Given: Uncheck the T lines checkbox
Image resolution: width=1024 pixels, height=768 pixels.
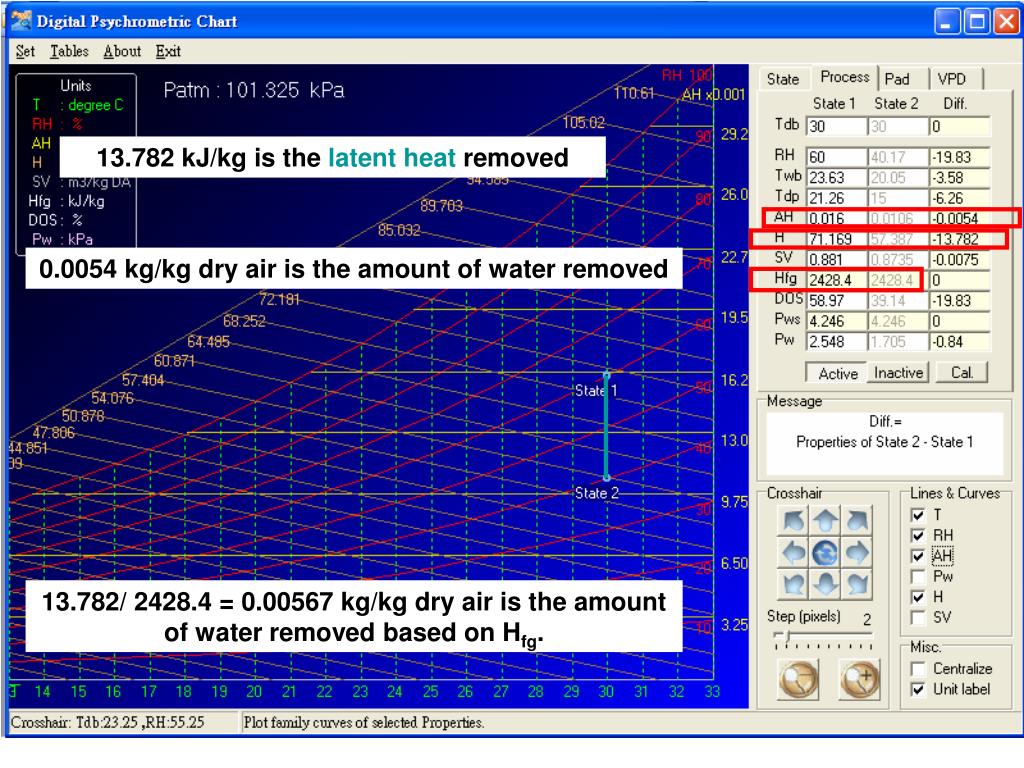Looking at the screenshot, I should pyautogui.click(x=918, y=515).
